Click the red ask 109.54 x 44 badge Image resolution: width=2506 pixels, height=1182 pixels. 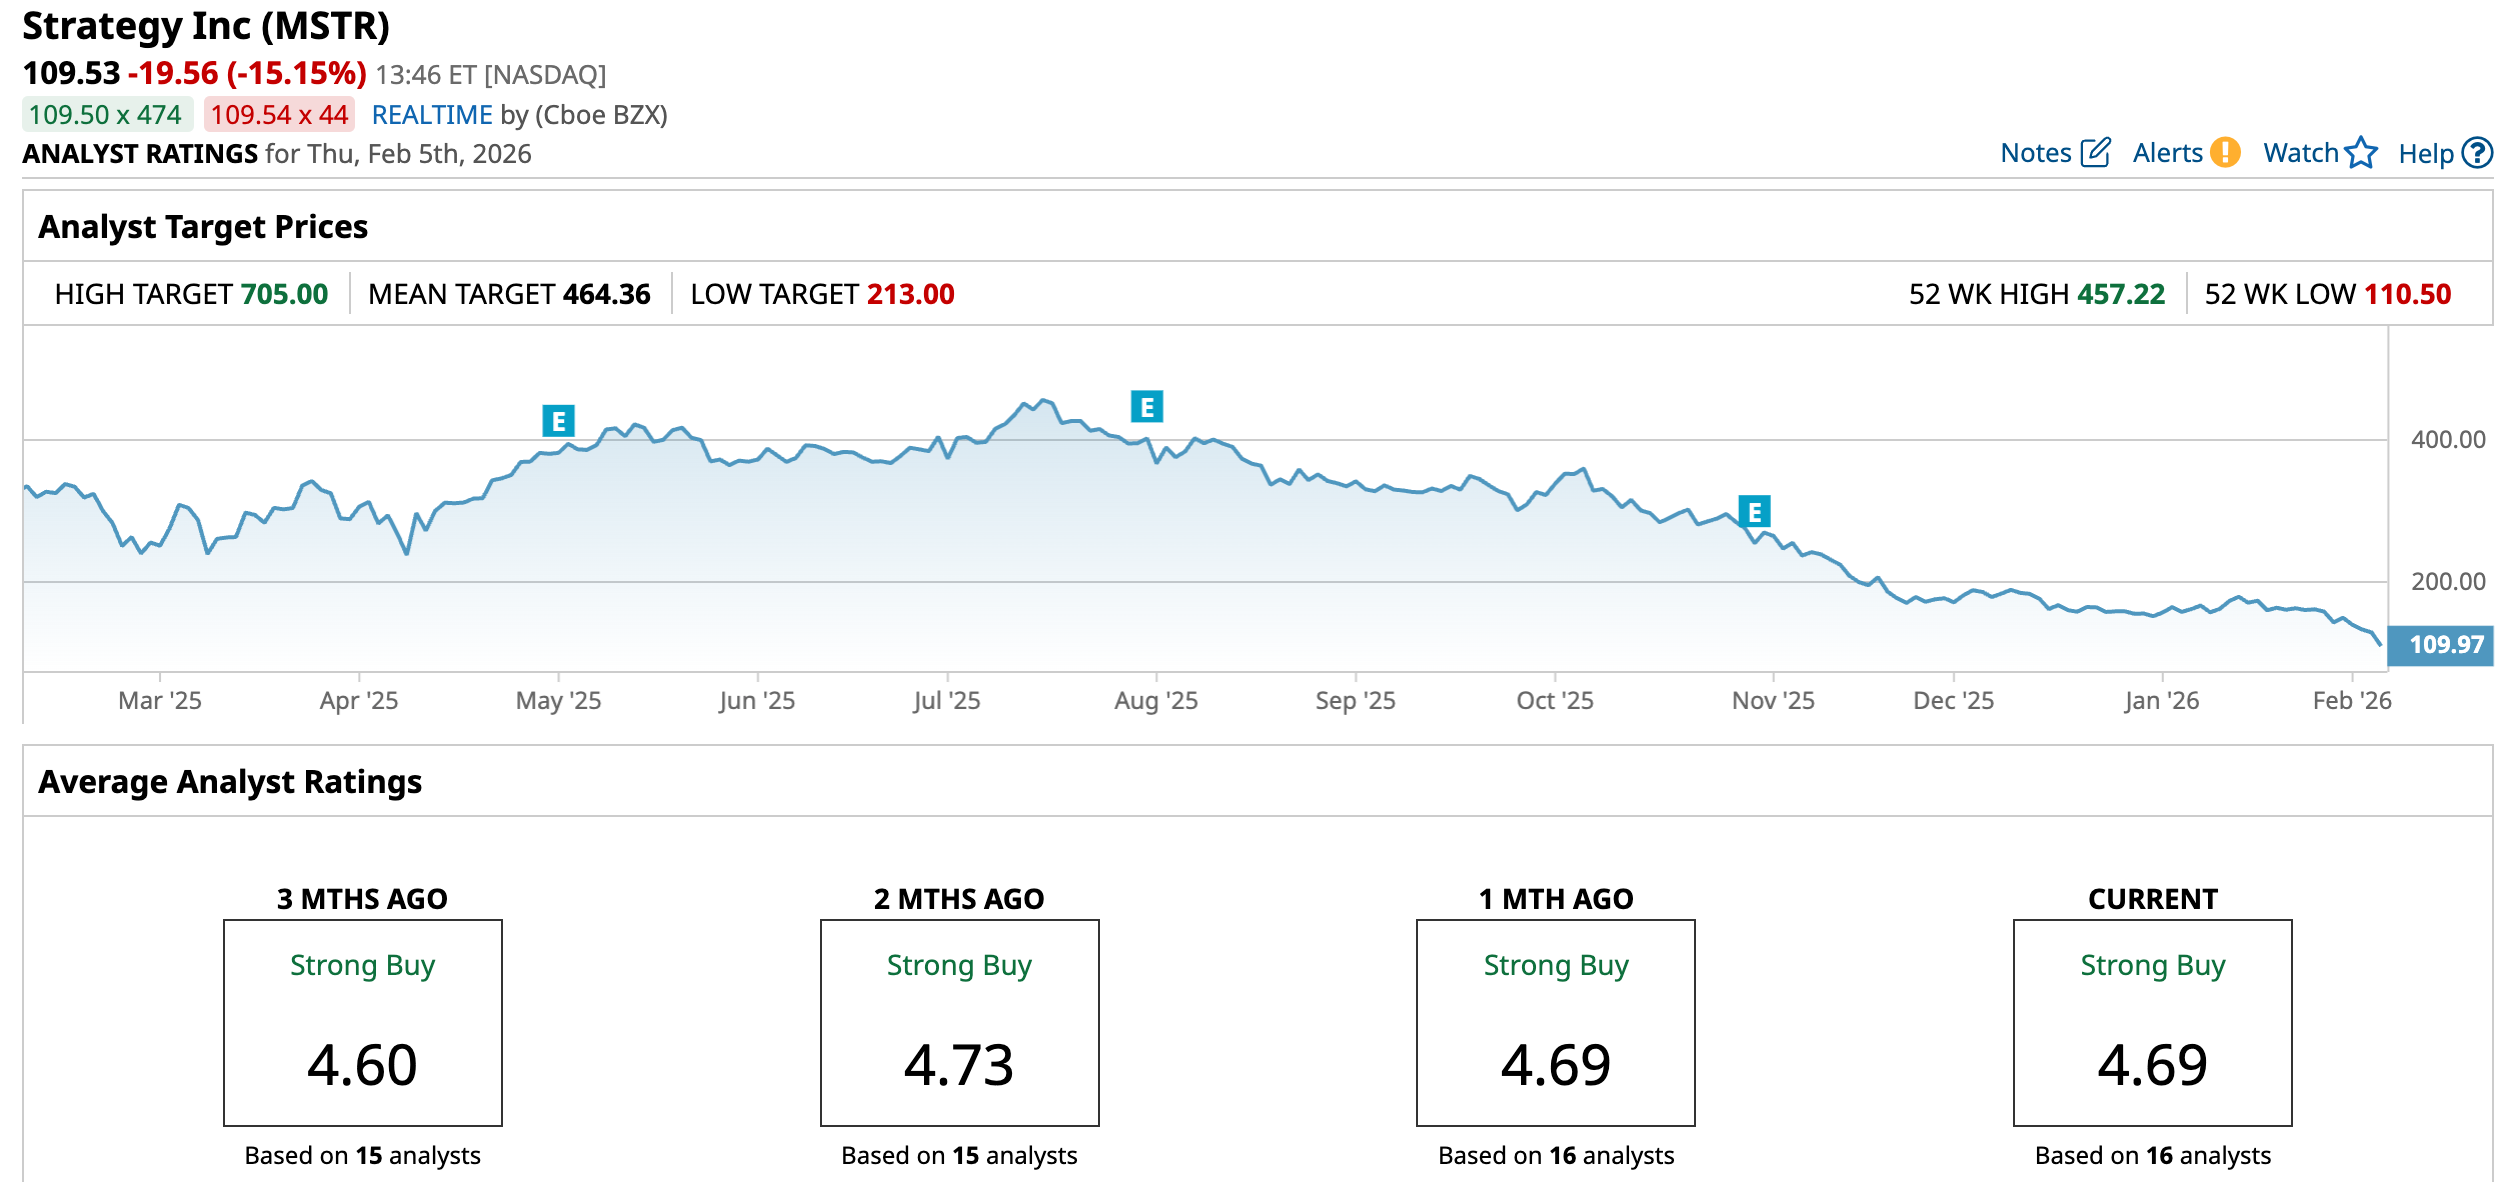click(x=279, y=115)
